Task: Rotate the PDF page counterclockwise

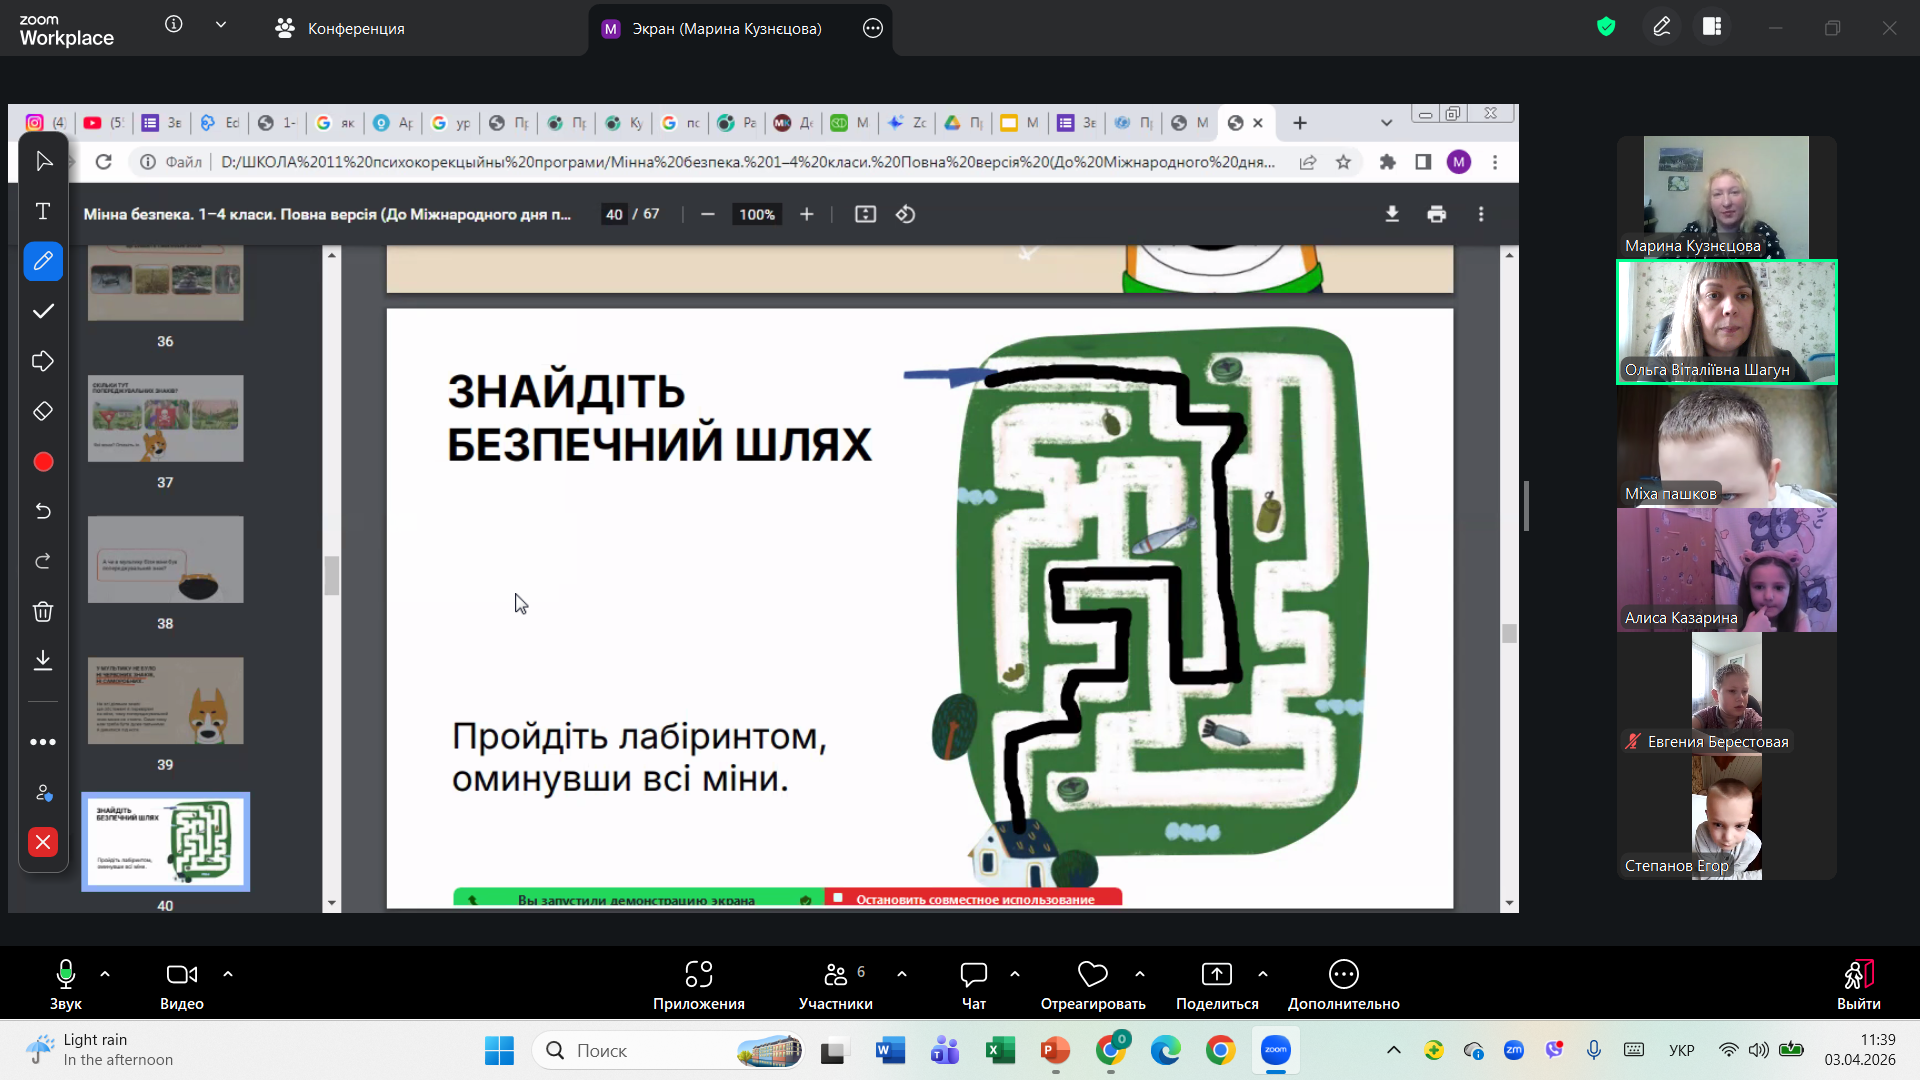Action: pyautogui.click(x=905, y=214)
